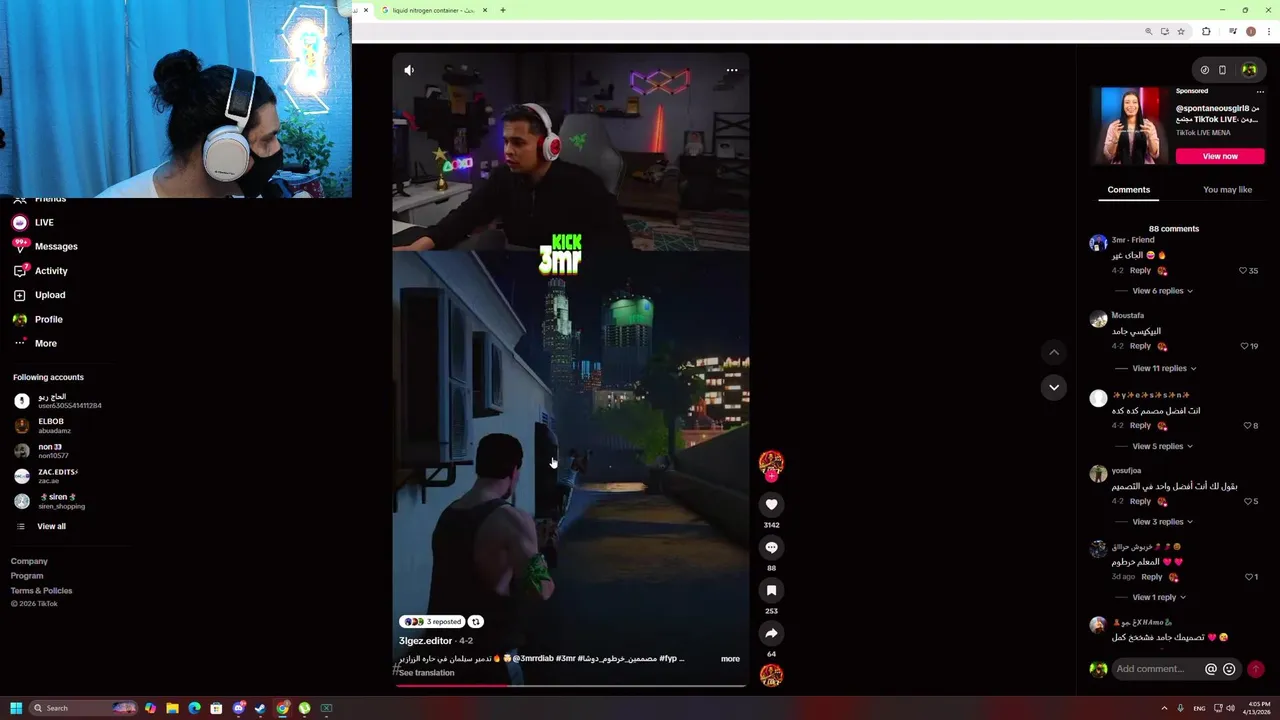
Task: Open Steam from the taskbar
Action: (x=260, y=708)
